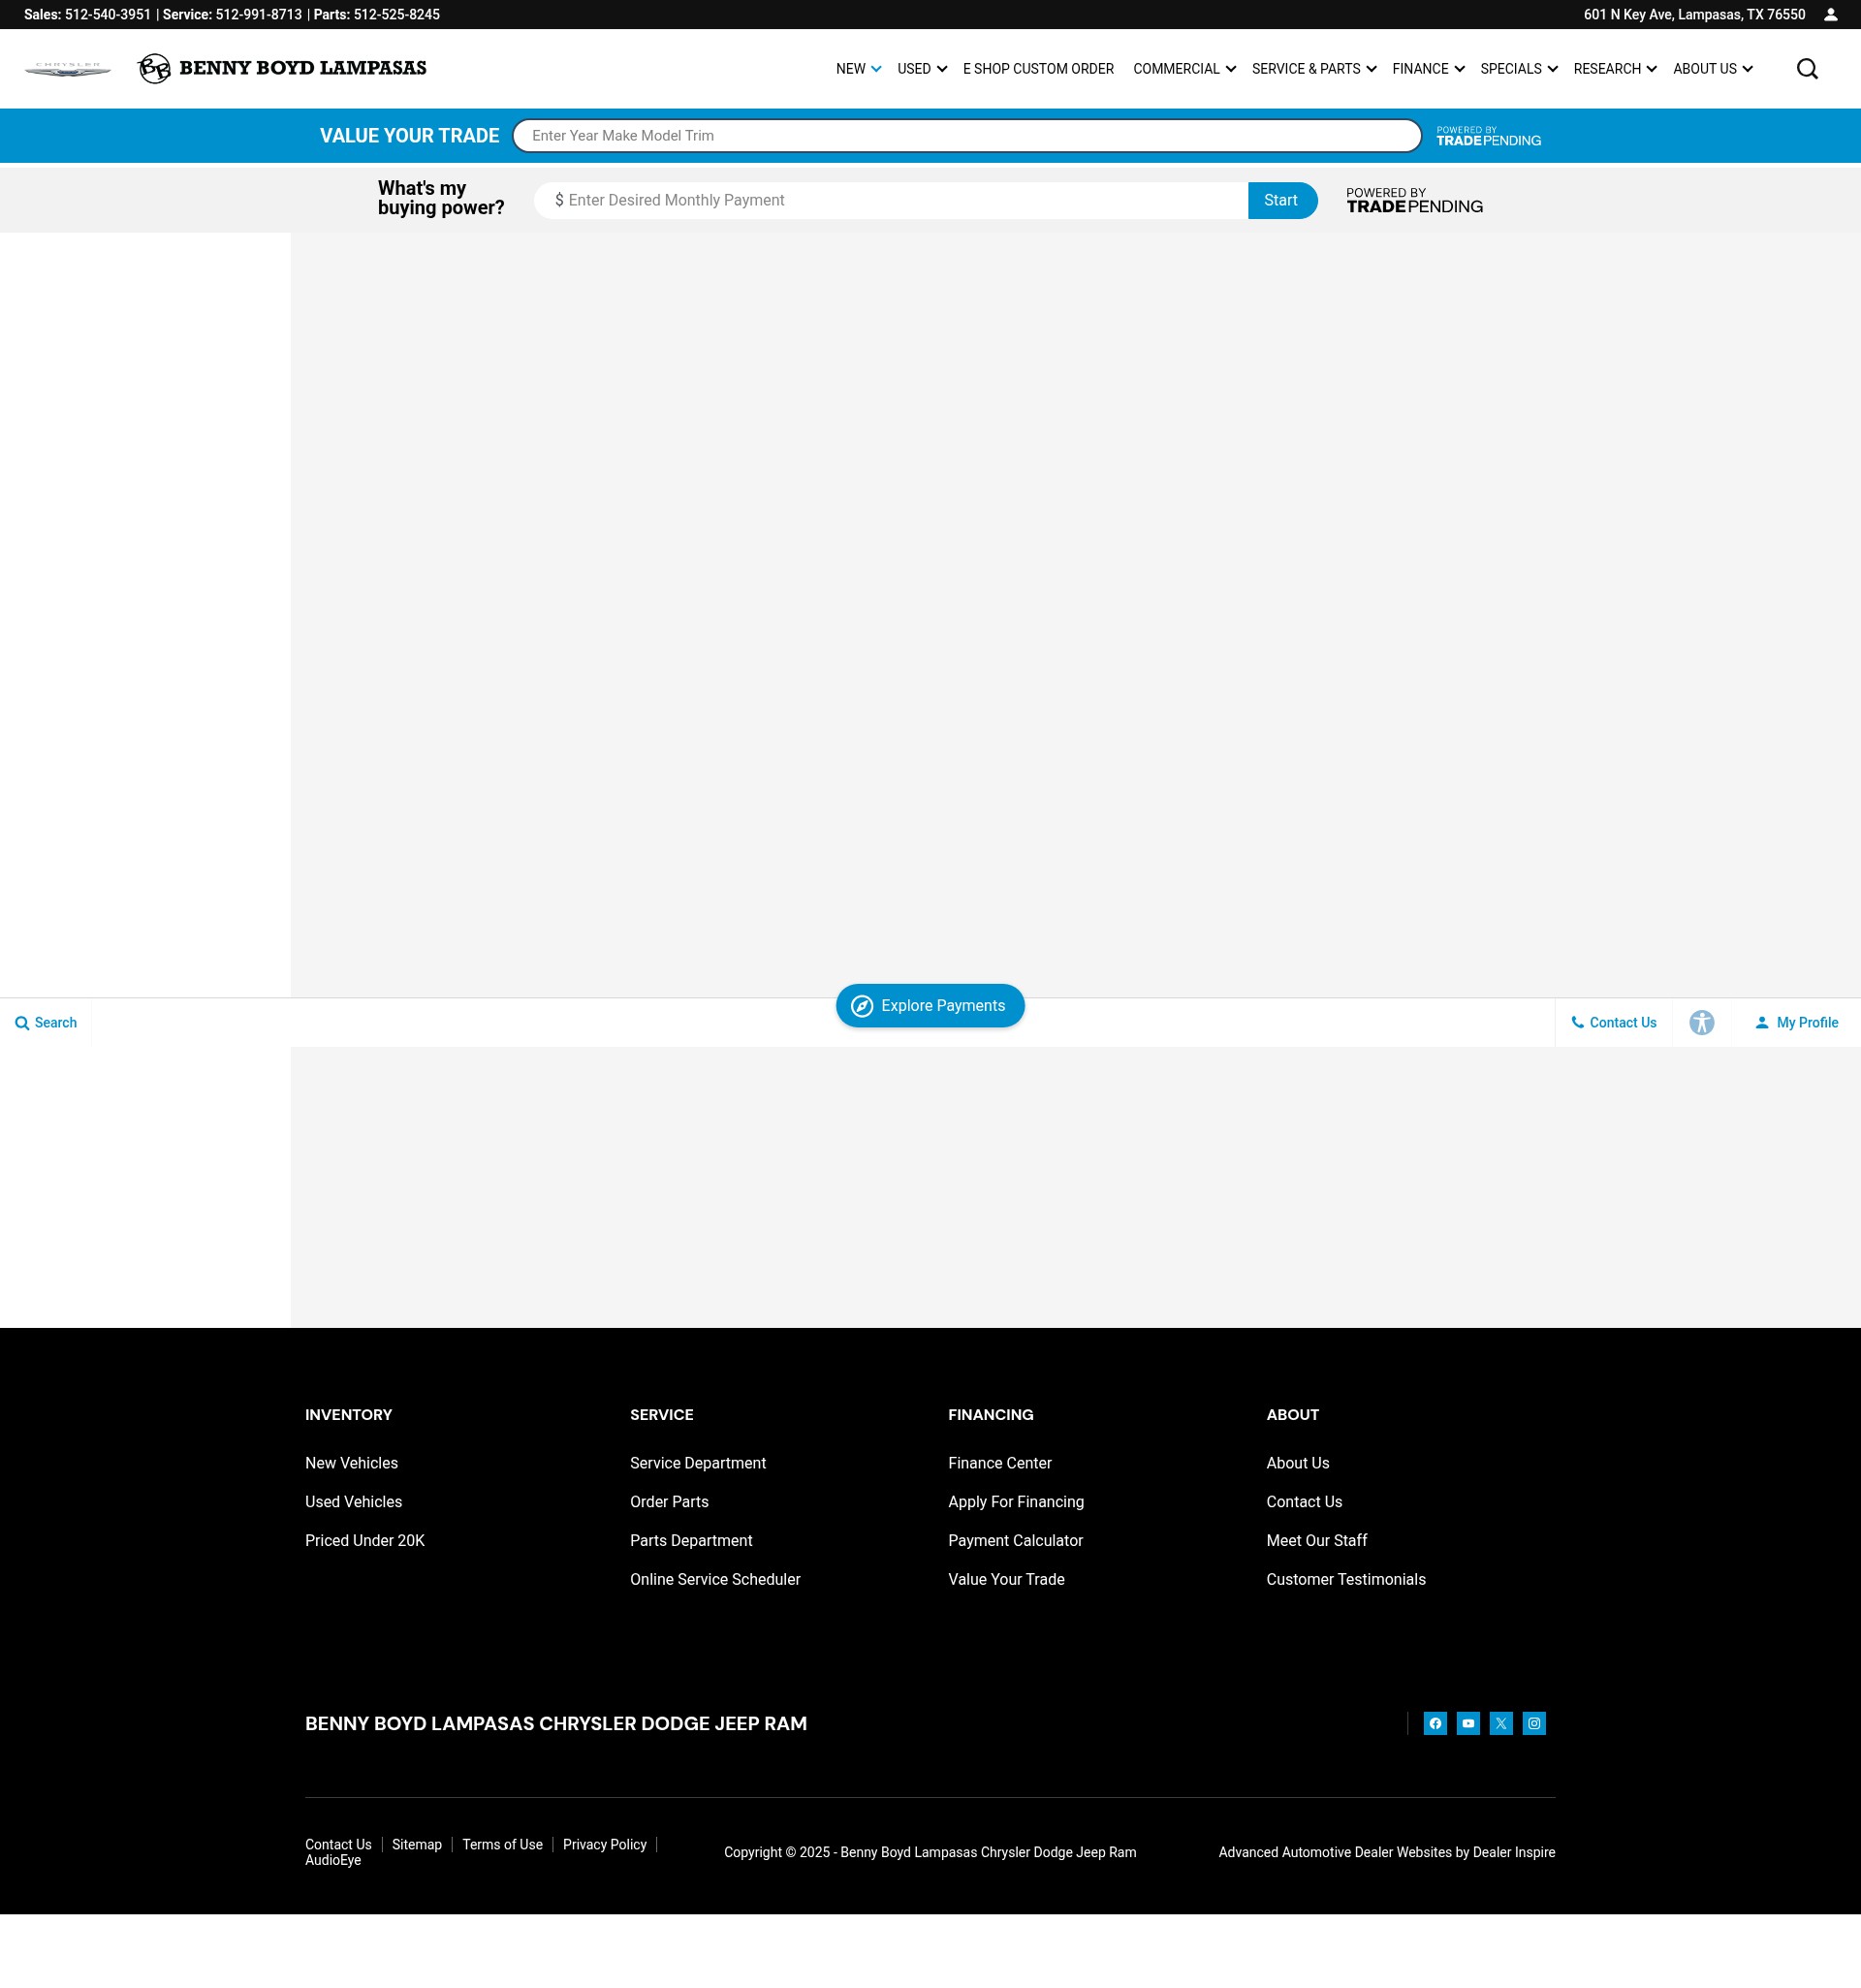Expand the COMMERCIAL menu dropdown
1861x1988 pixels.
click(1184, 69)
